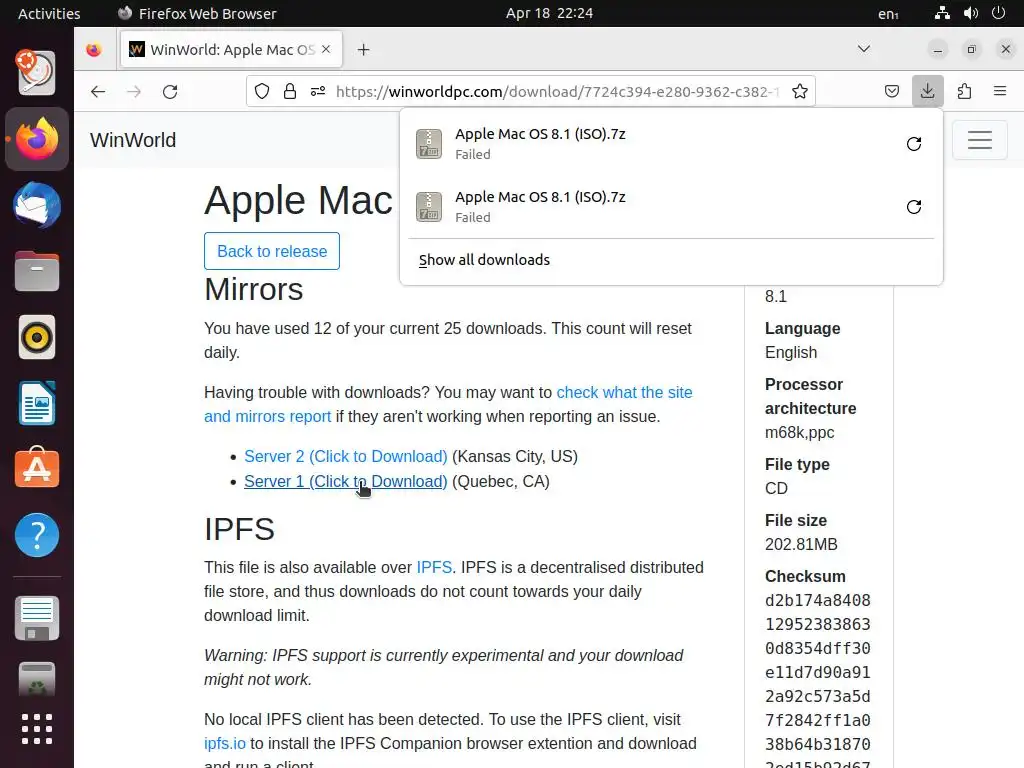
Task: Open Ubuntu Software from dock
Action: pyautogui.click(x=37, y=469)
